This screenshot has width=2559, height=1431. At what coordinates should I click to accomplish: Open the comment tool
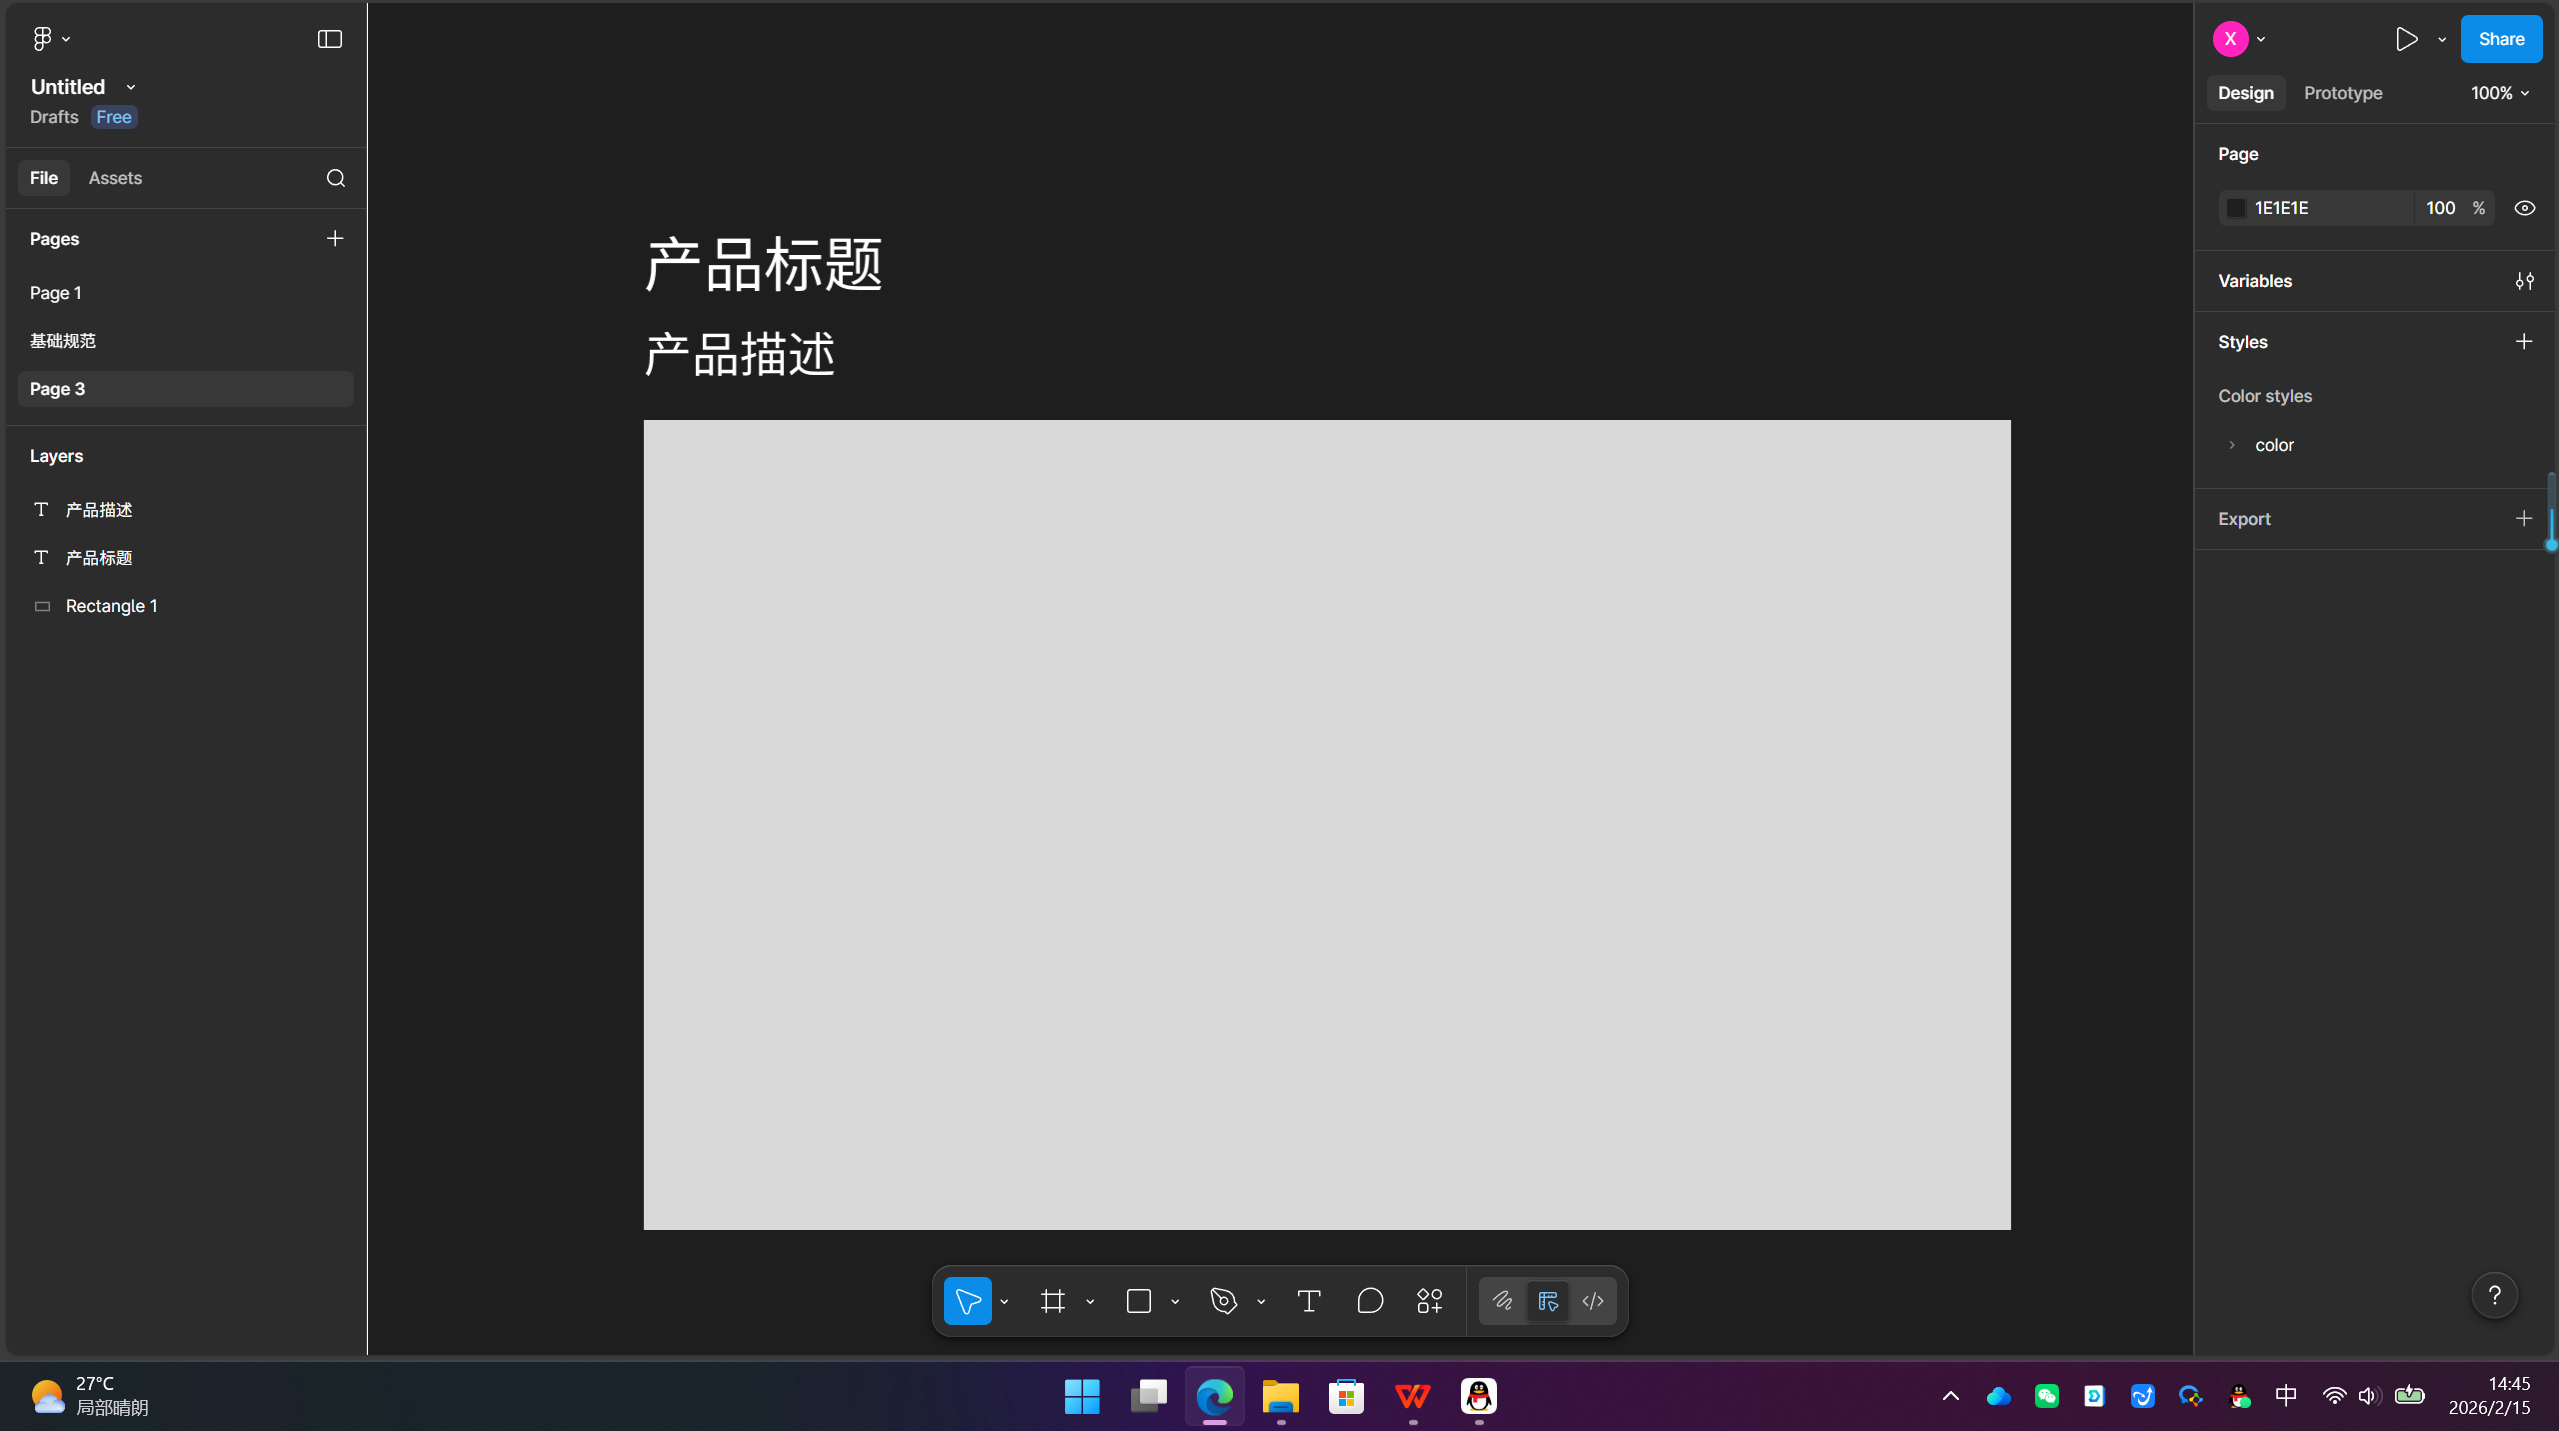[1369, 1301]
